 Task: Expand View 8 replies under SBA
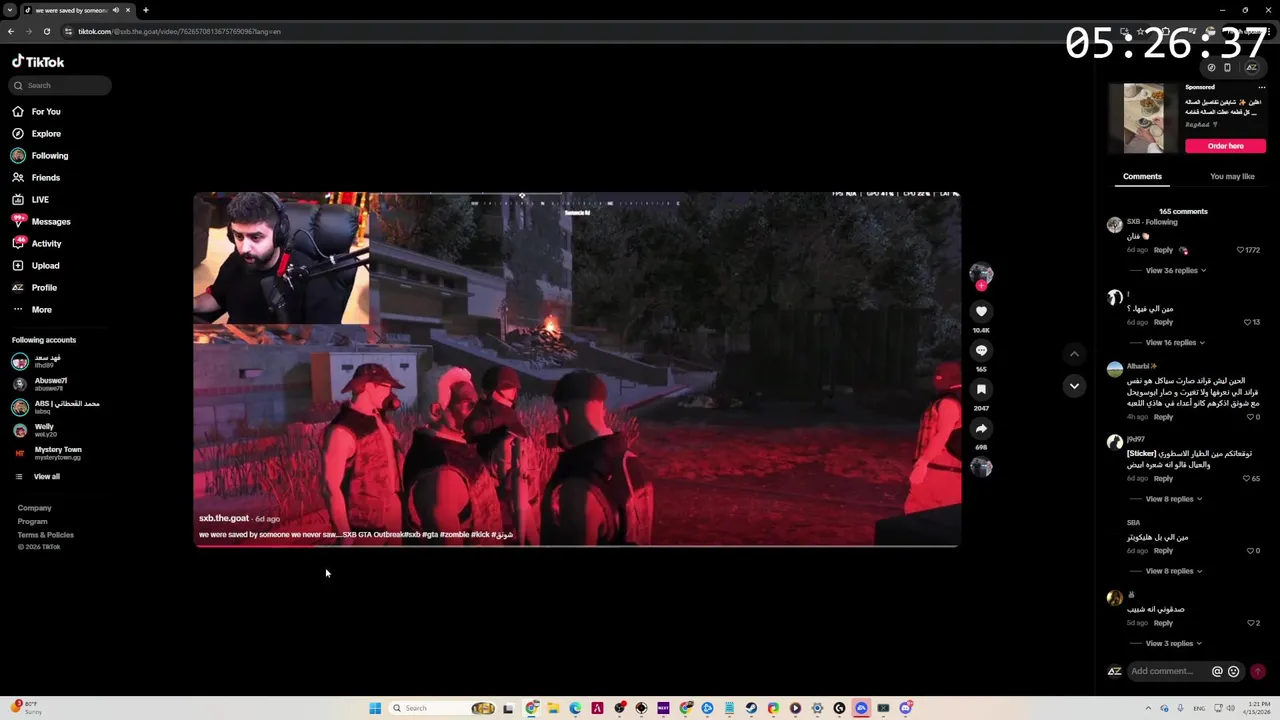(x=1173, y=571)
